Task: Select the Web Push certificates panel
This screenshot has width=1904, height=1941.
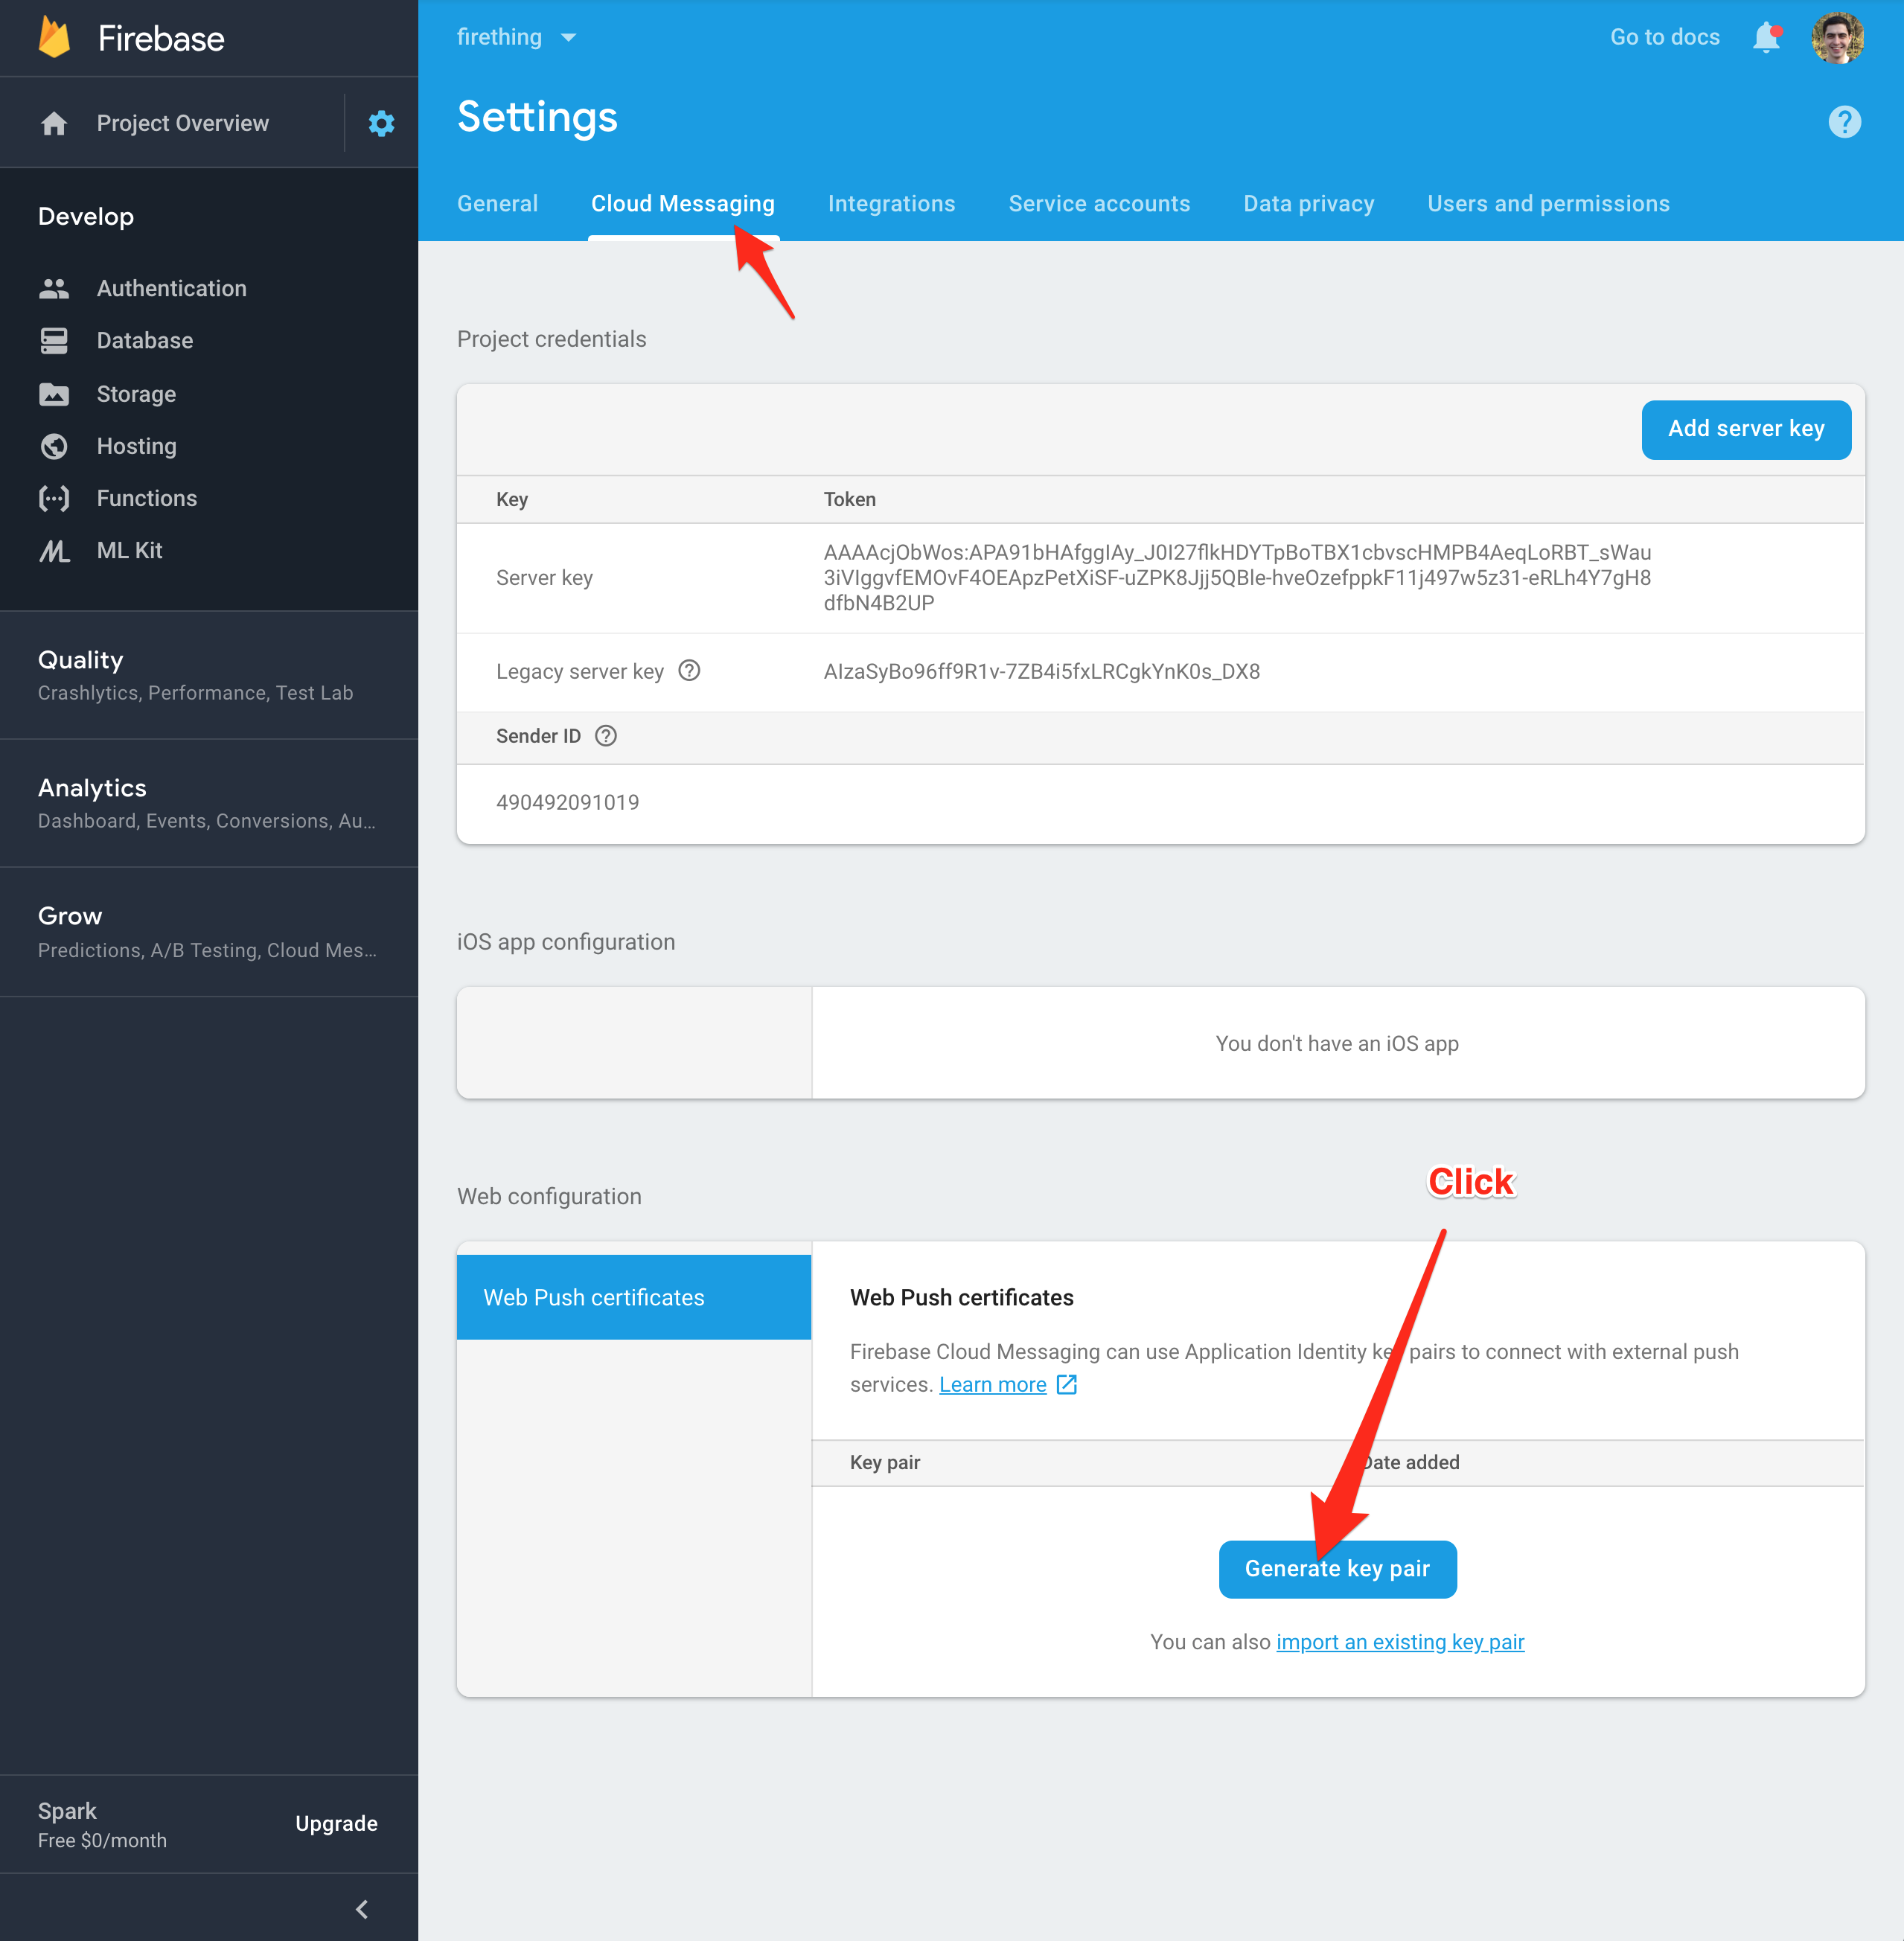Action: (x=593, y=1297)
